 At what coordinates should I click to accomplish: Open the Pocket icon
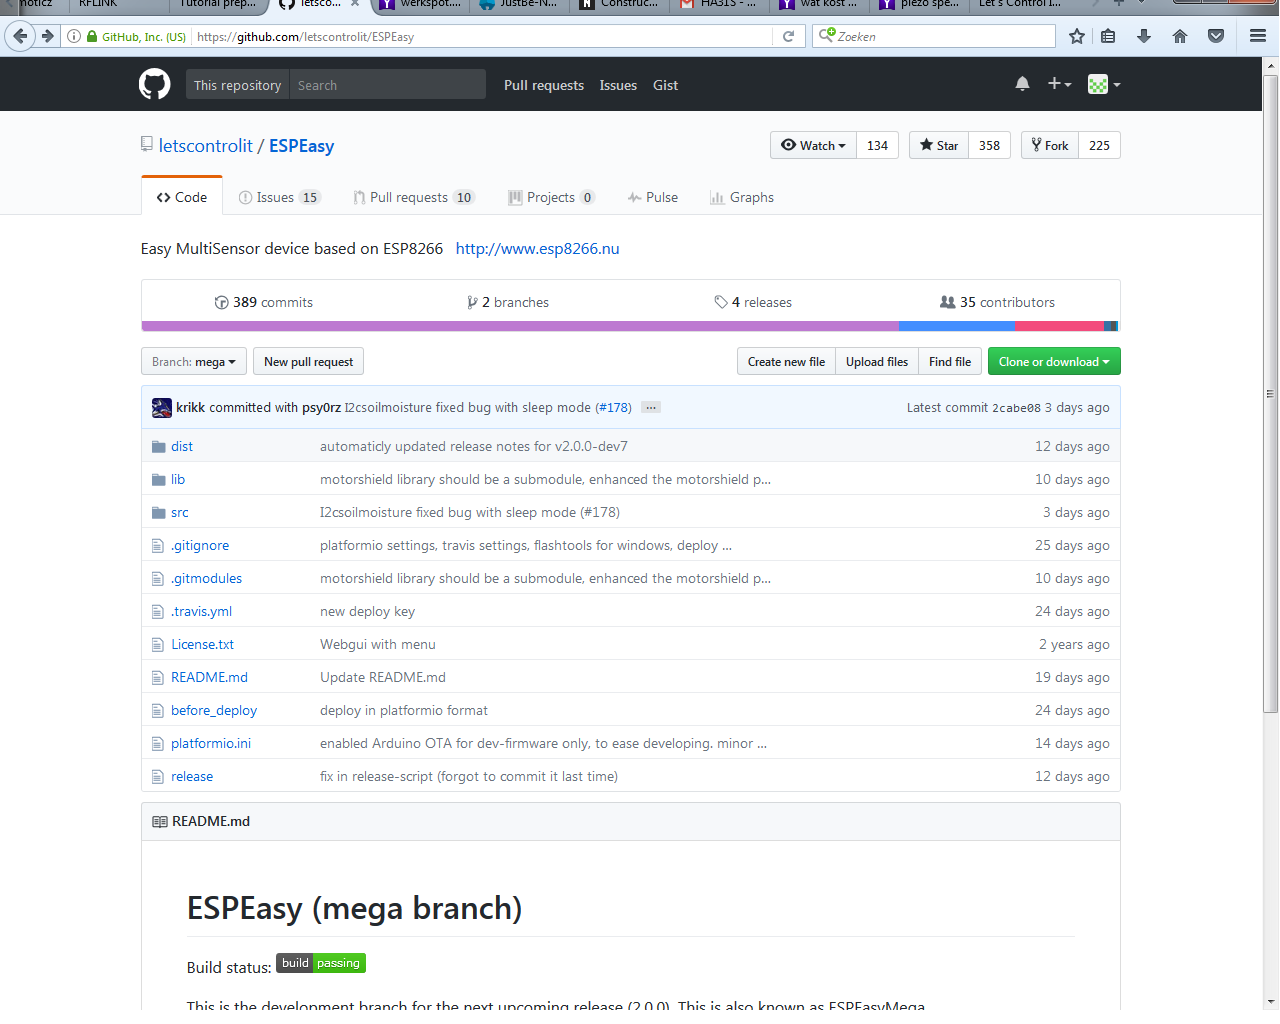click(x=1216, y=36)
